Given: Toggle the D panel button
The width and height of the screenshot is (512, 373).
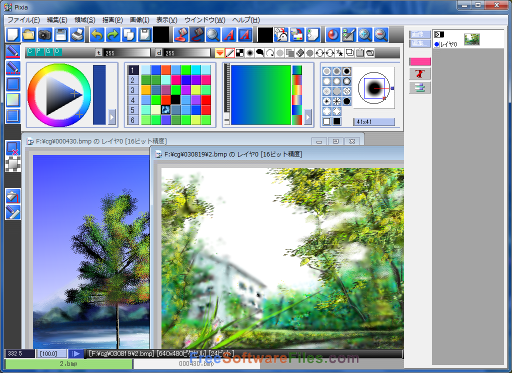Looking at the screenshot, I should click(57, 52).
